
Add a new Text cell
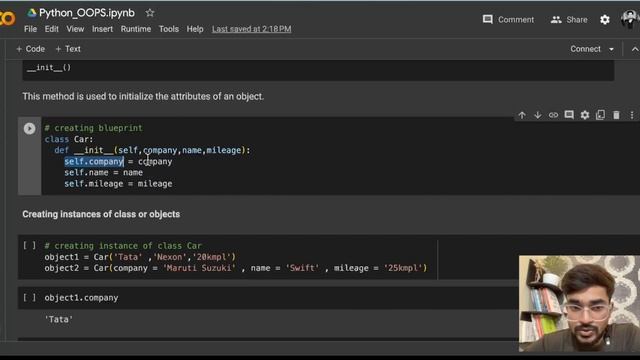click(x=68, y=49)
